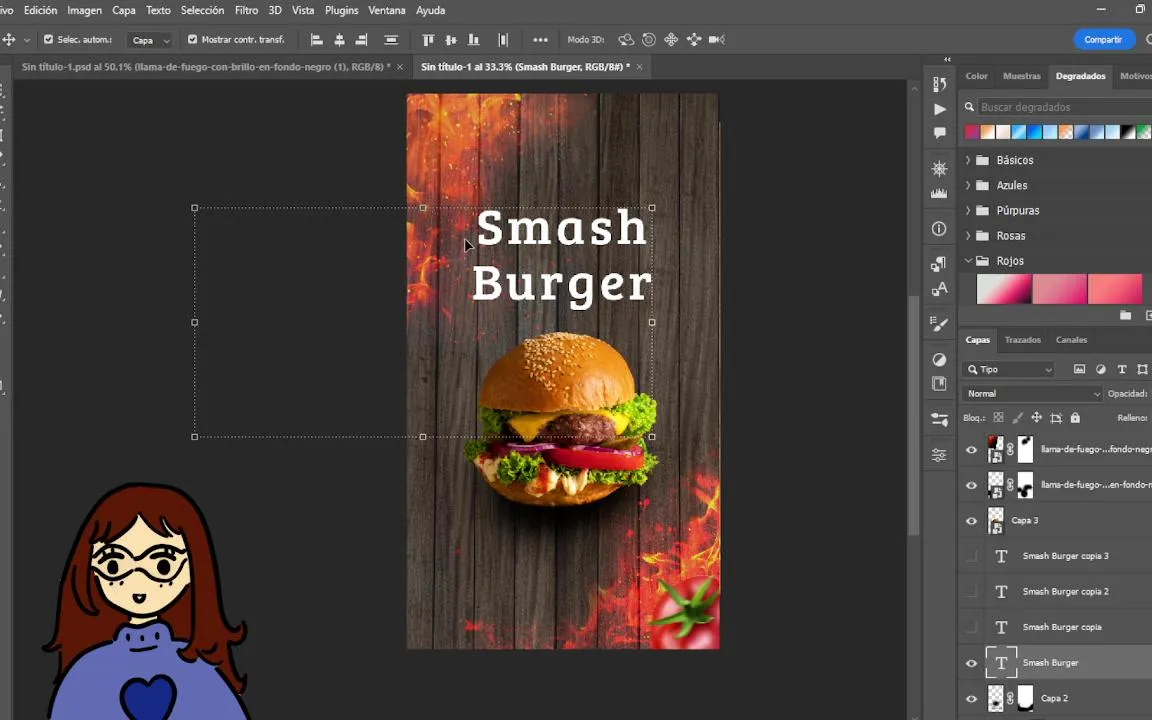Viewport: 1152px width, 720px height.
Task: Close the Sin título-1 al 33.3% tab
Action: (x=639, y=67)
